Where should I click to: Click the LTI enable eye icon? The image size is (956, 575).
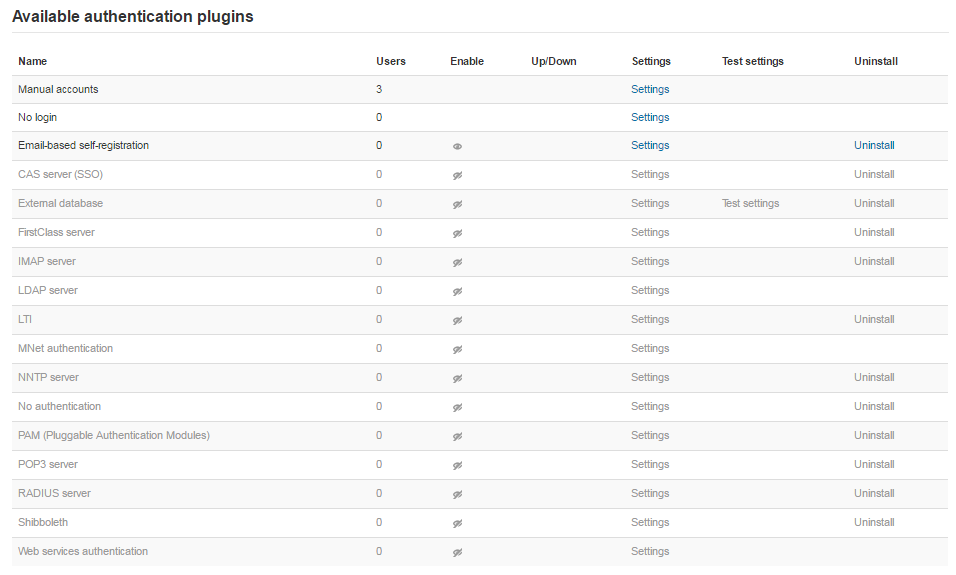coord(457,320)
